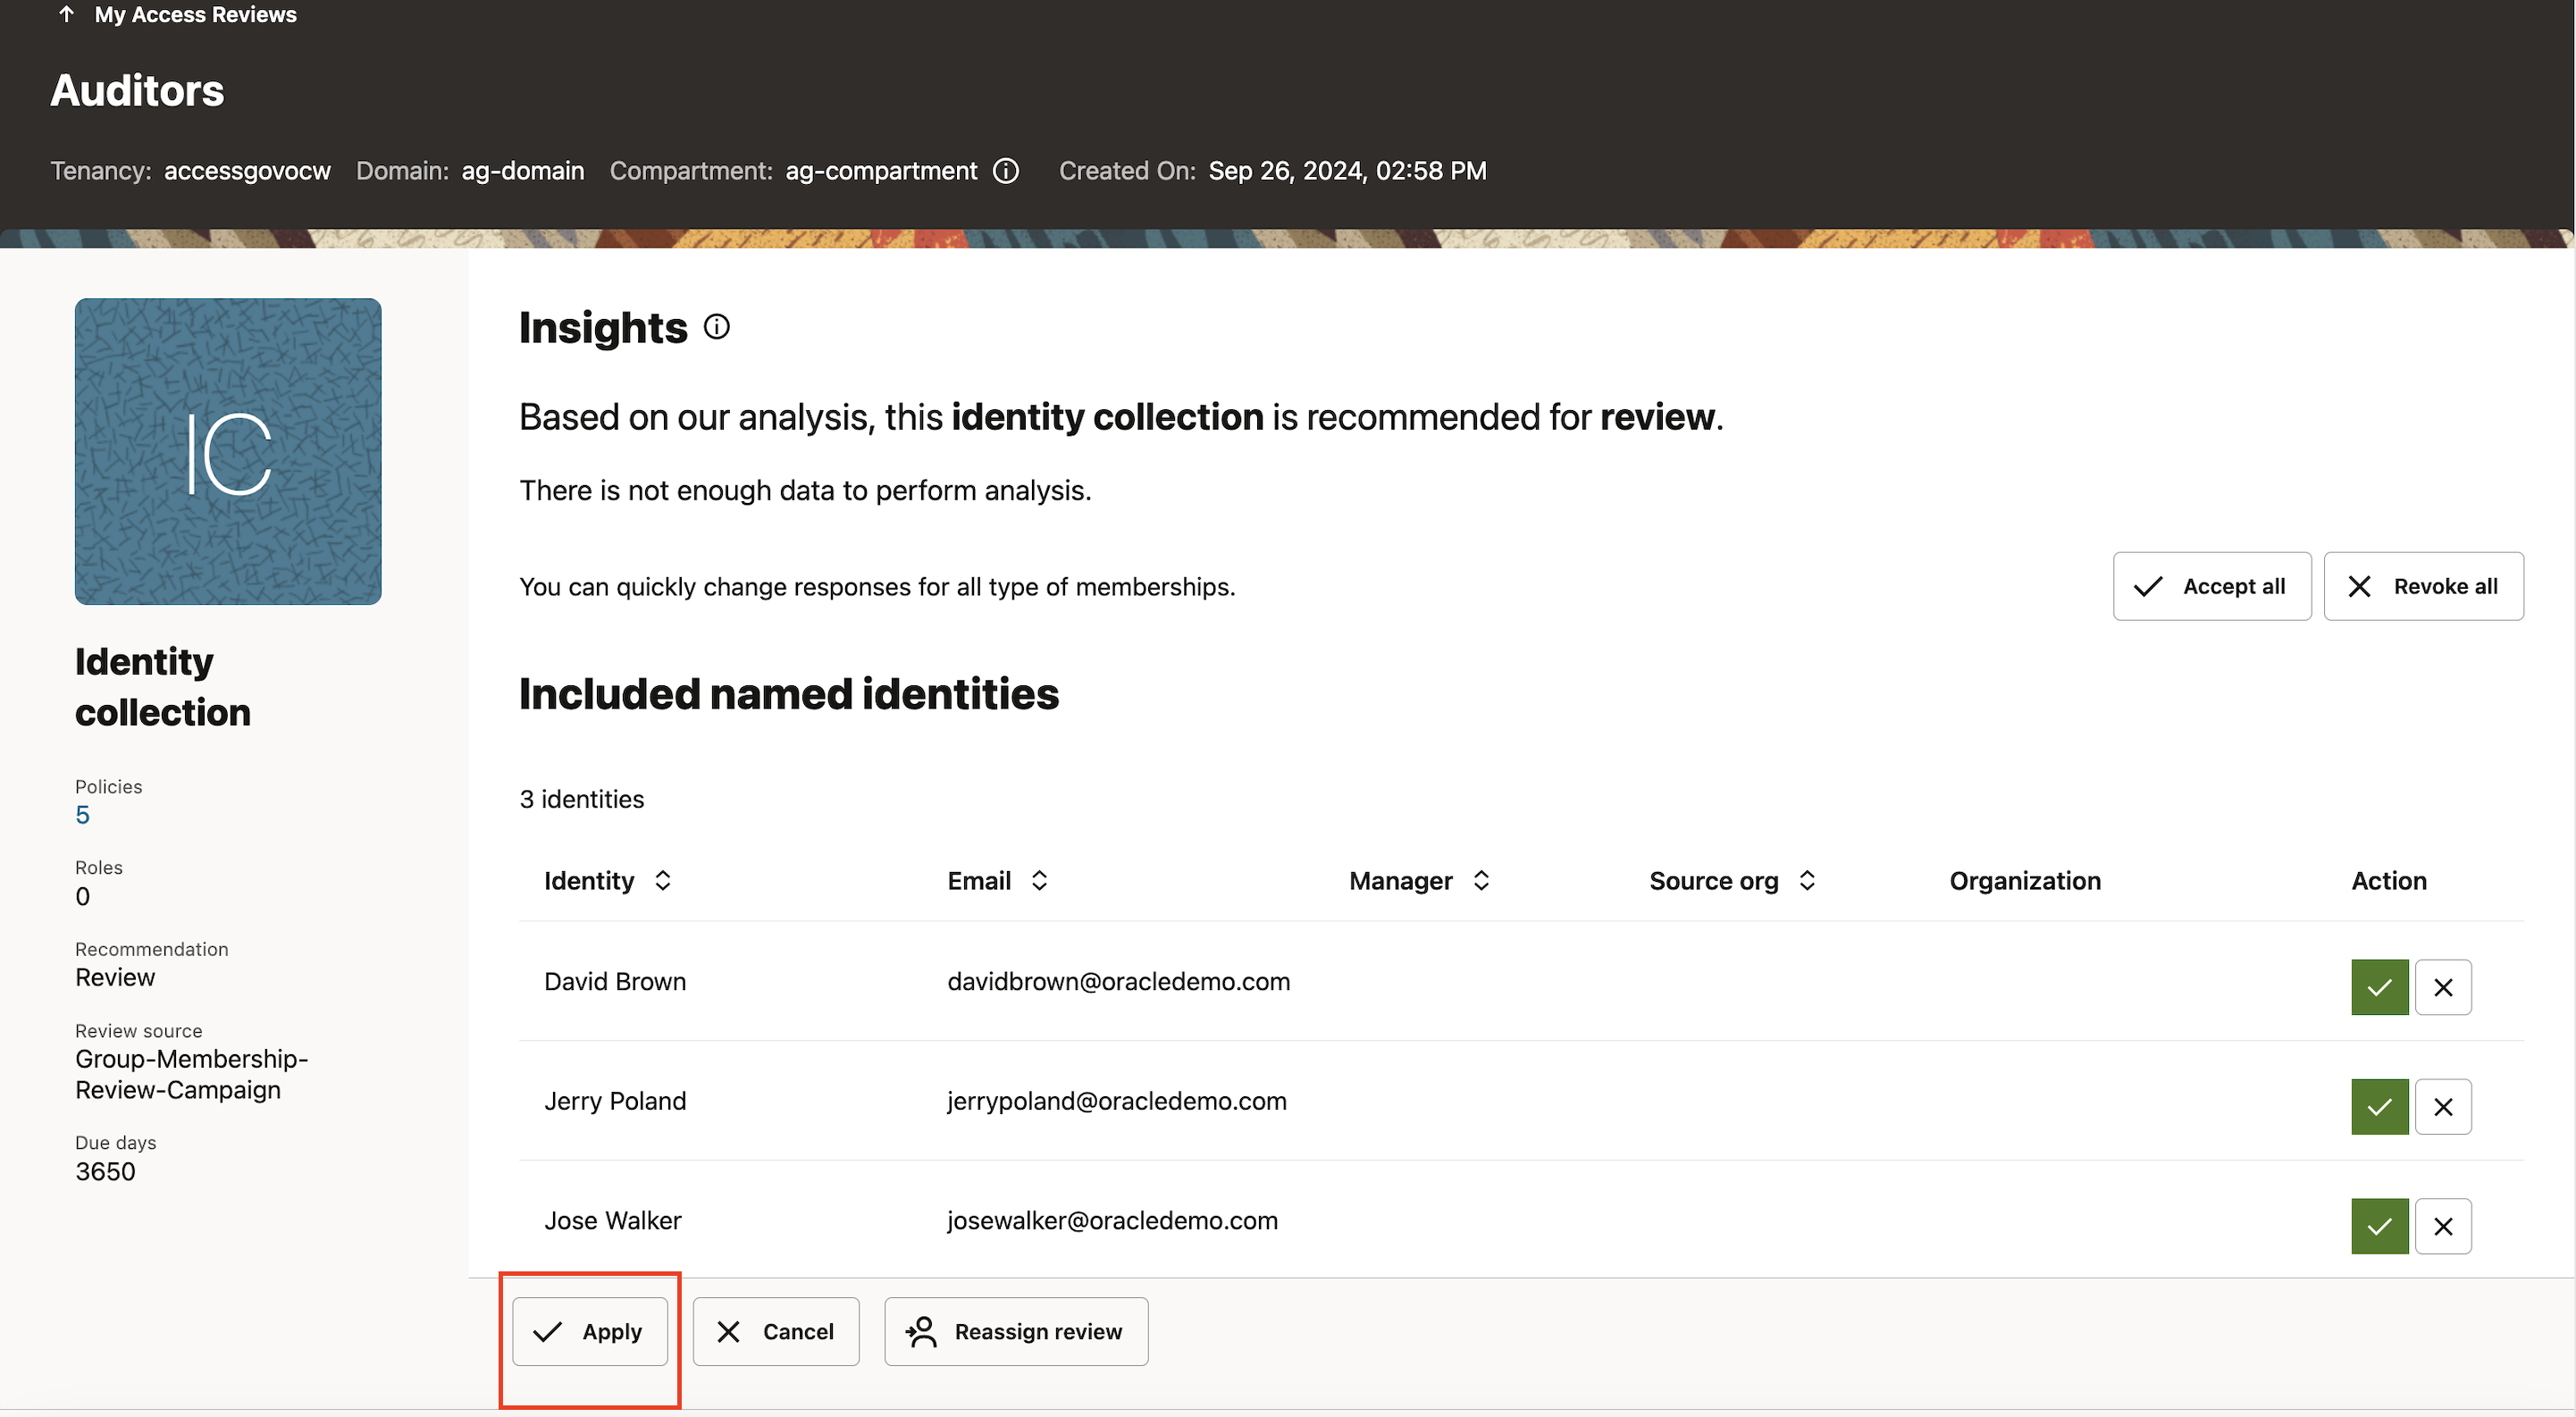Accept the membership for Jose Walker
This screenshot has height=1417, width=2576.
[2379, 1226]
